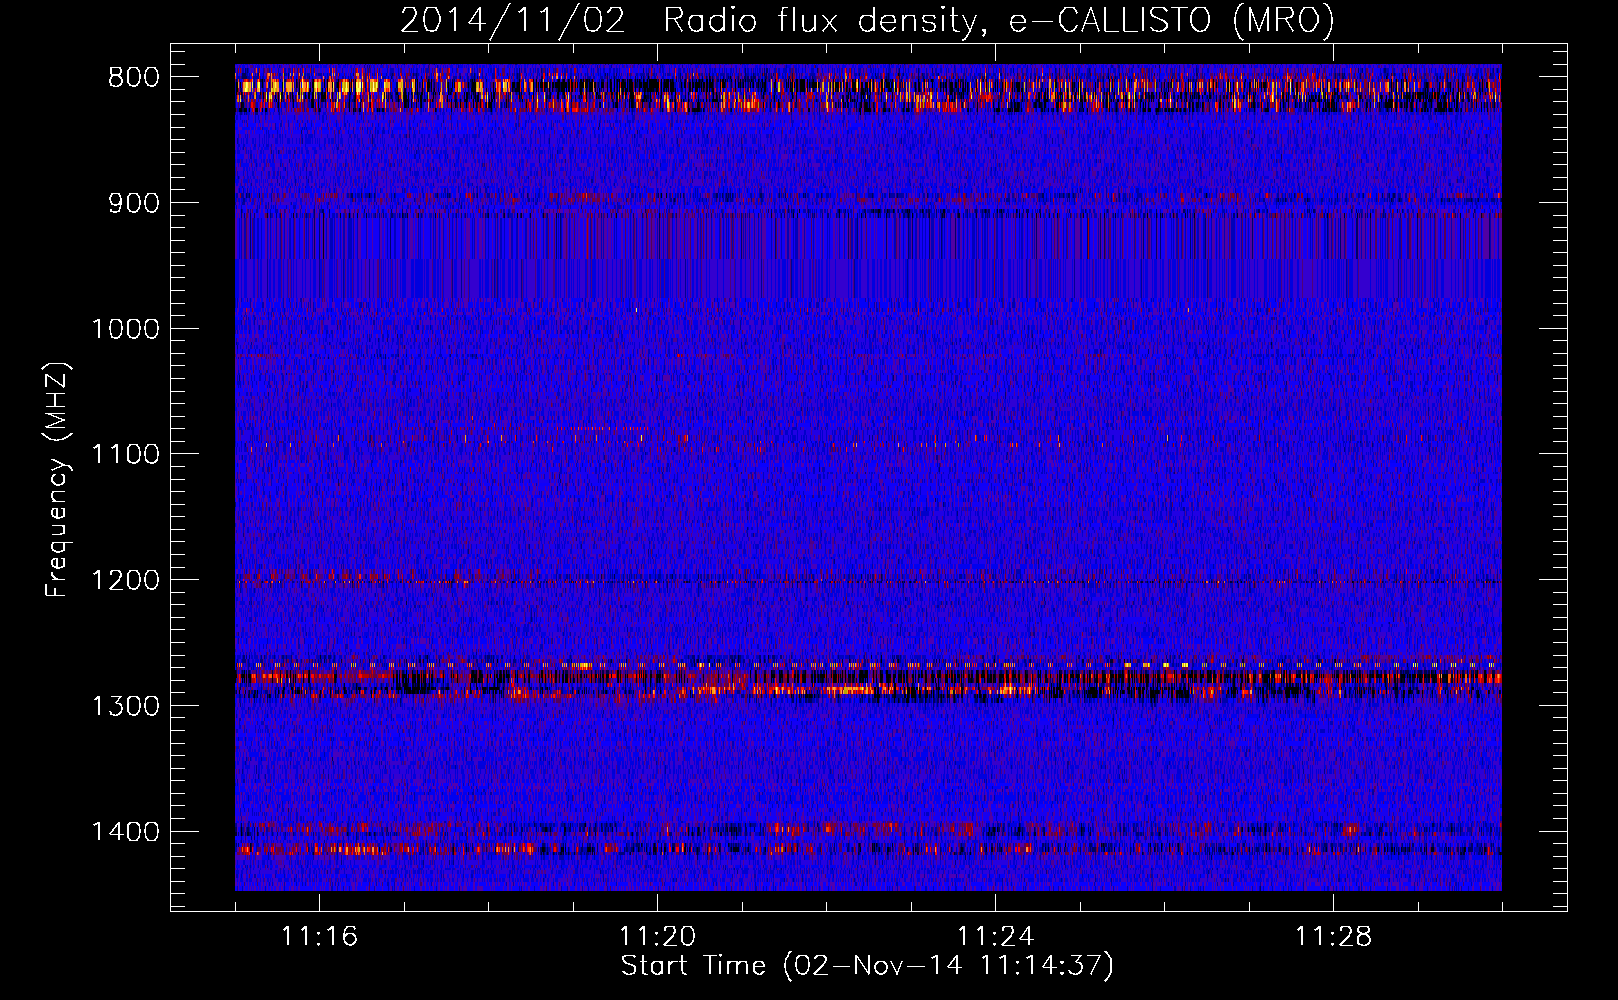Viewport: 1618px width, 1000px height.
Task: Select the 1400 frequency tick label
Action: tap(125, 832)
